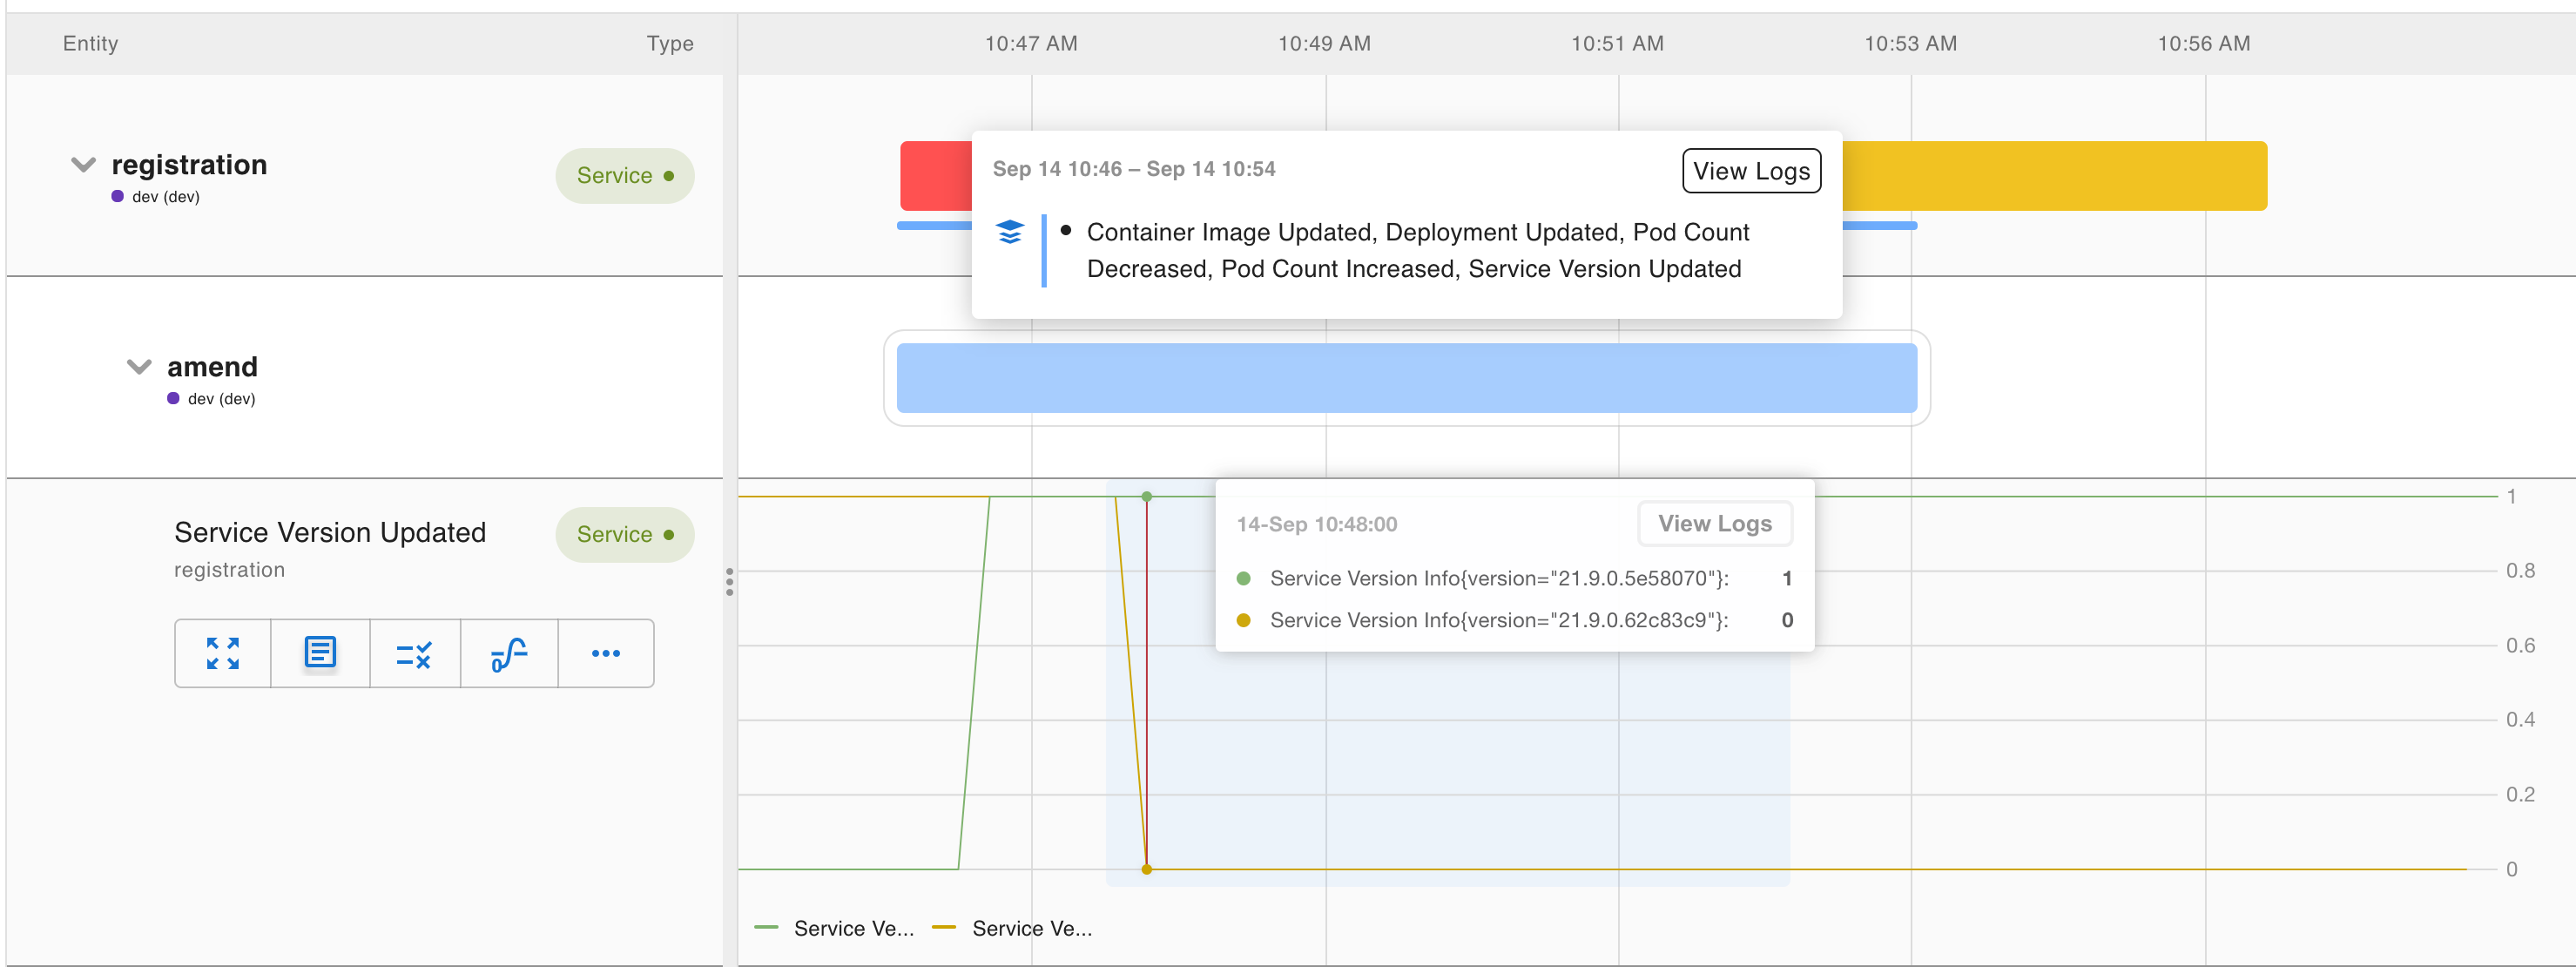The image size is (2576, 967).
Task: Open the more options ellipsis menu
Action: click(605, 653)
